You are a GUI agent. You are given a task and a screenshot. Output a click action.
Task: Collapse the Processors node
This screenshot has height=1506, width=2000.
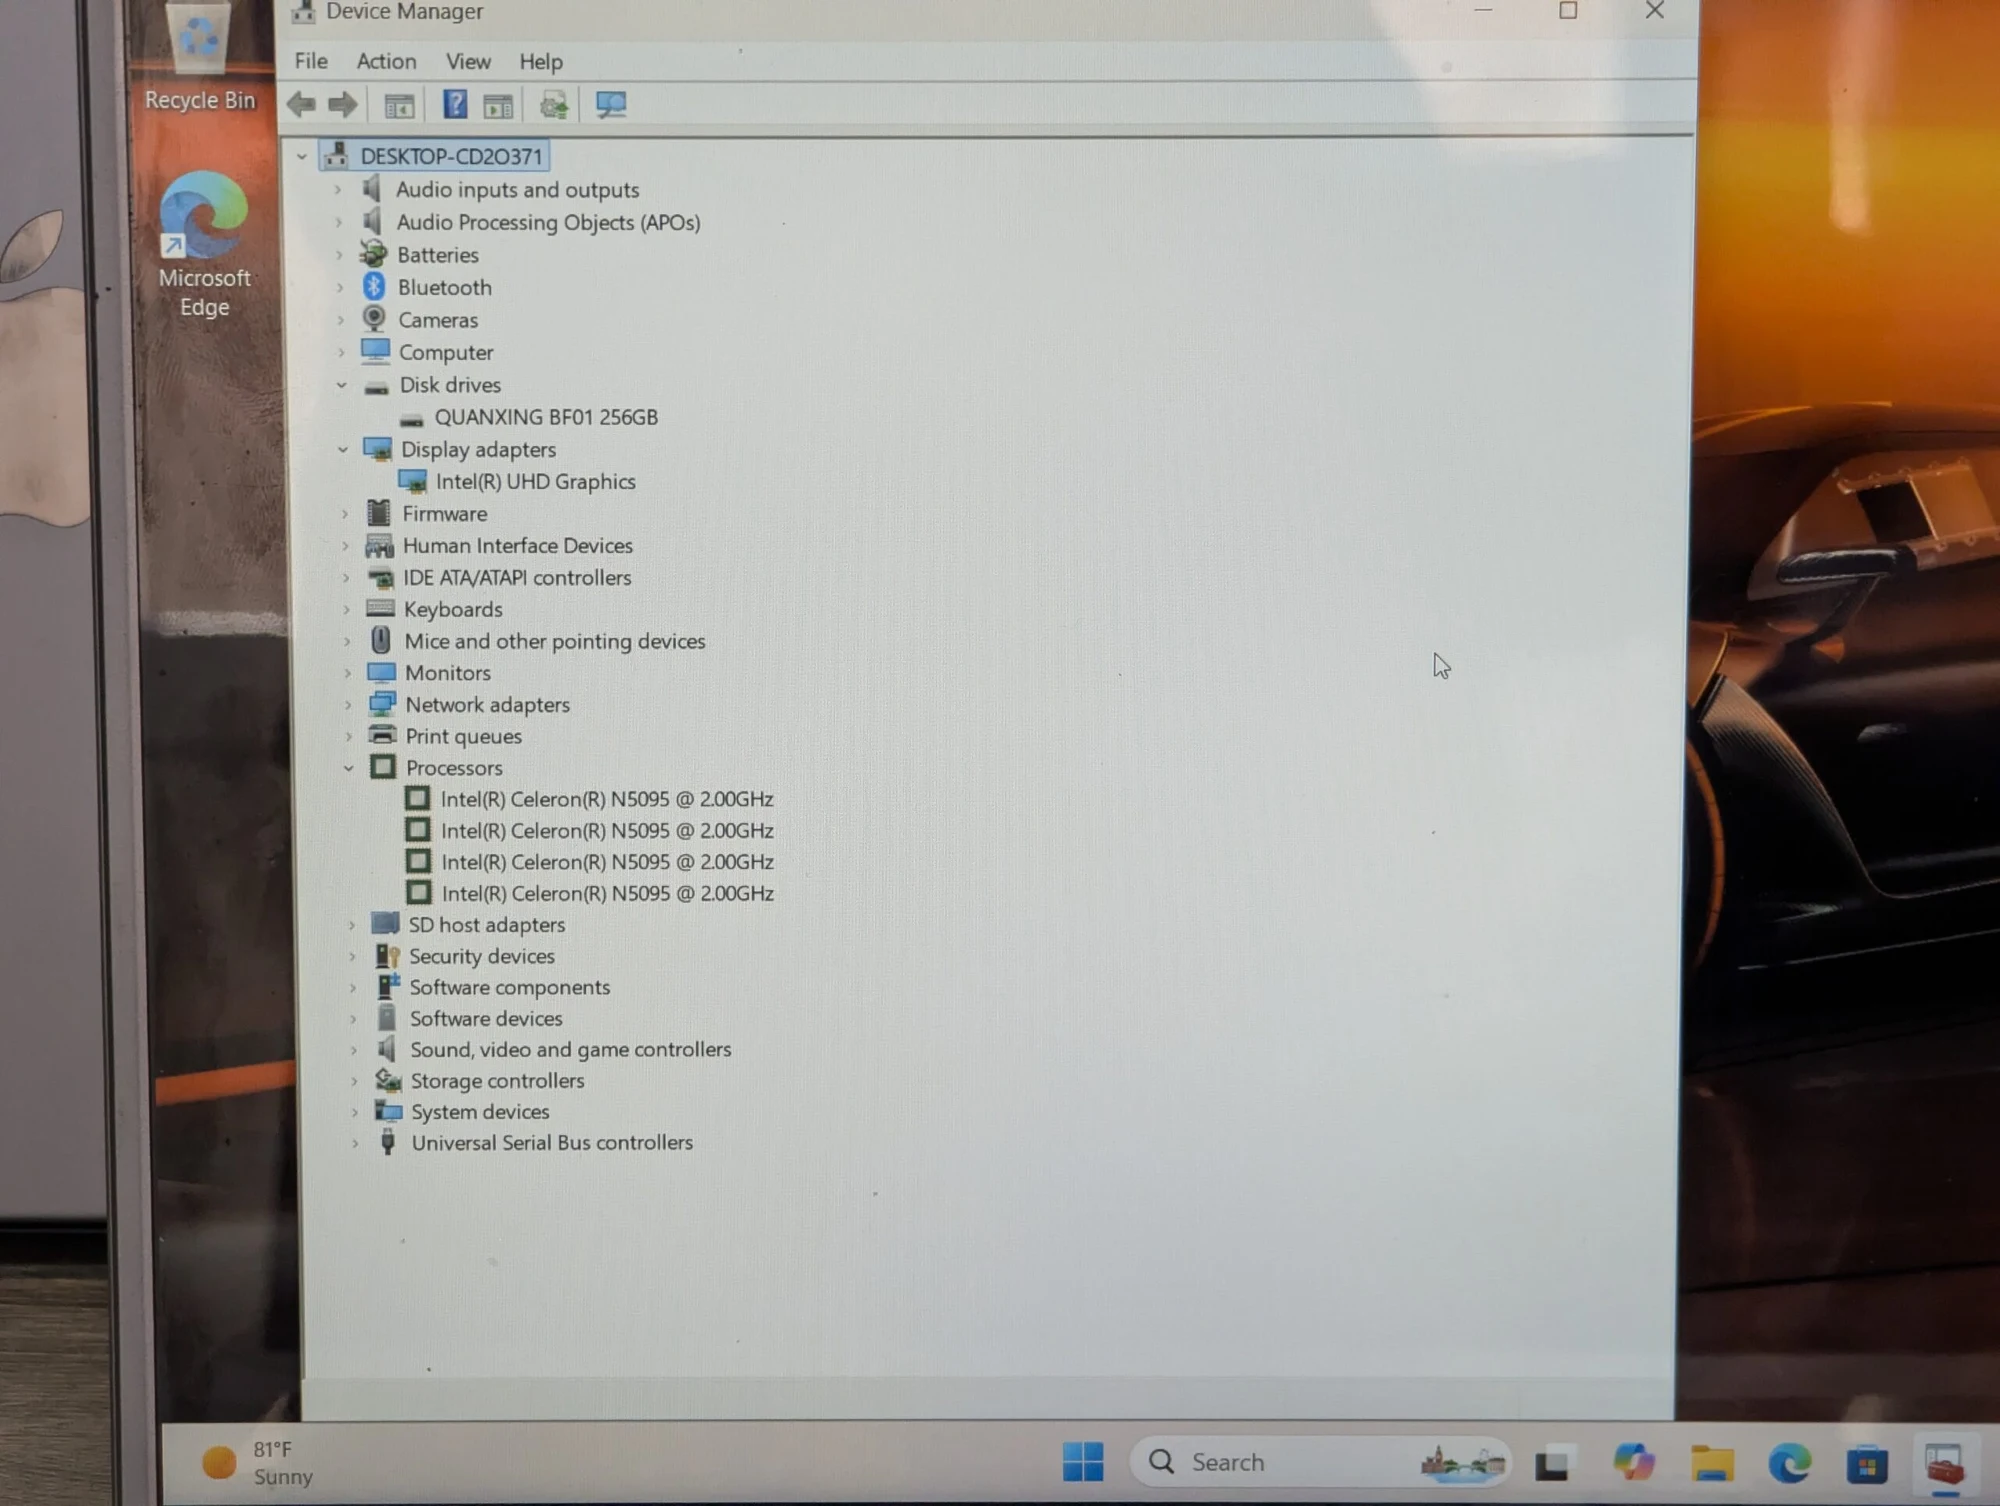tap(348, 768)
